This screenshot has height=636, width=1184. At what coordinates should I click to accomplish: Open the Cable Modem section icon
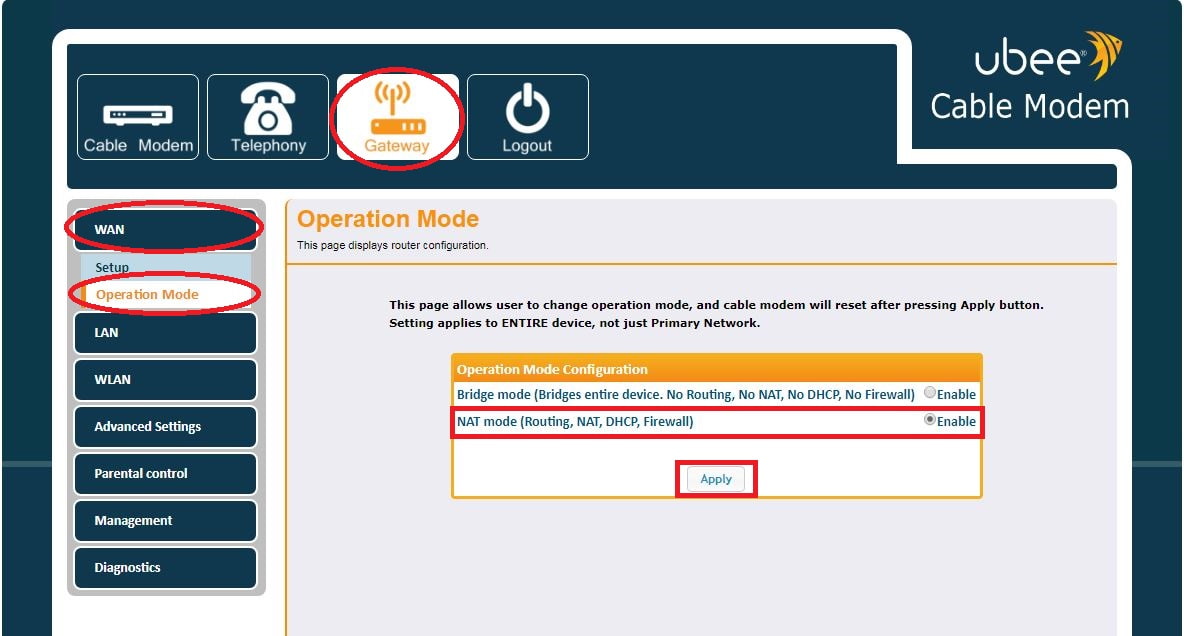point(138,117)
